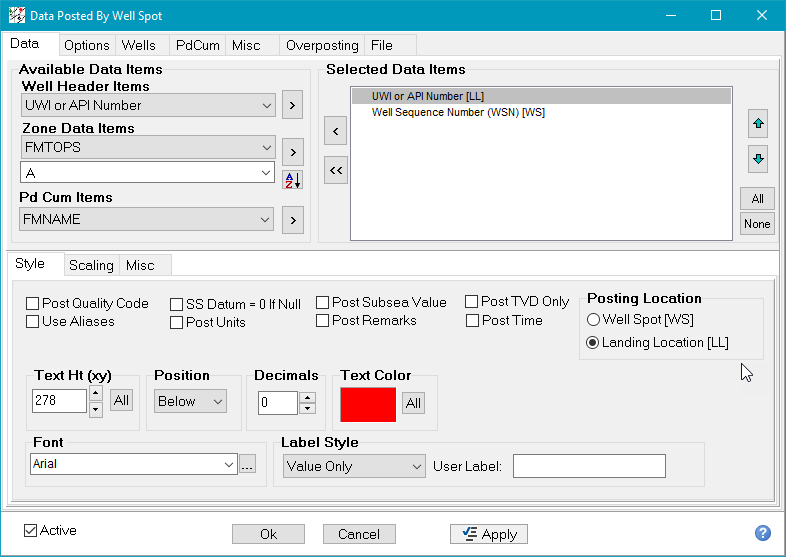
Task: Select Well Spot [WS] posting location
Action: tap(593, 320)
